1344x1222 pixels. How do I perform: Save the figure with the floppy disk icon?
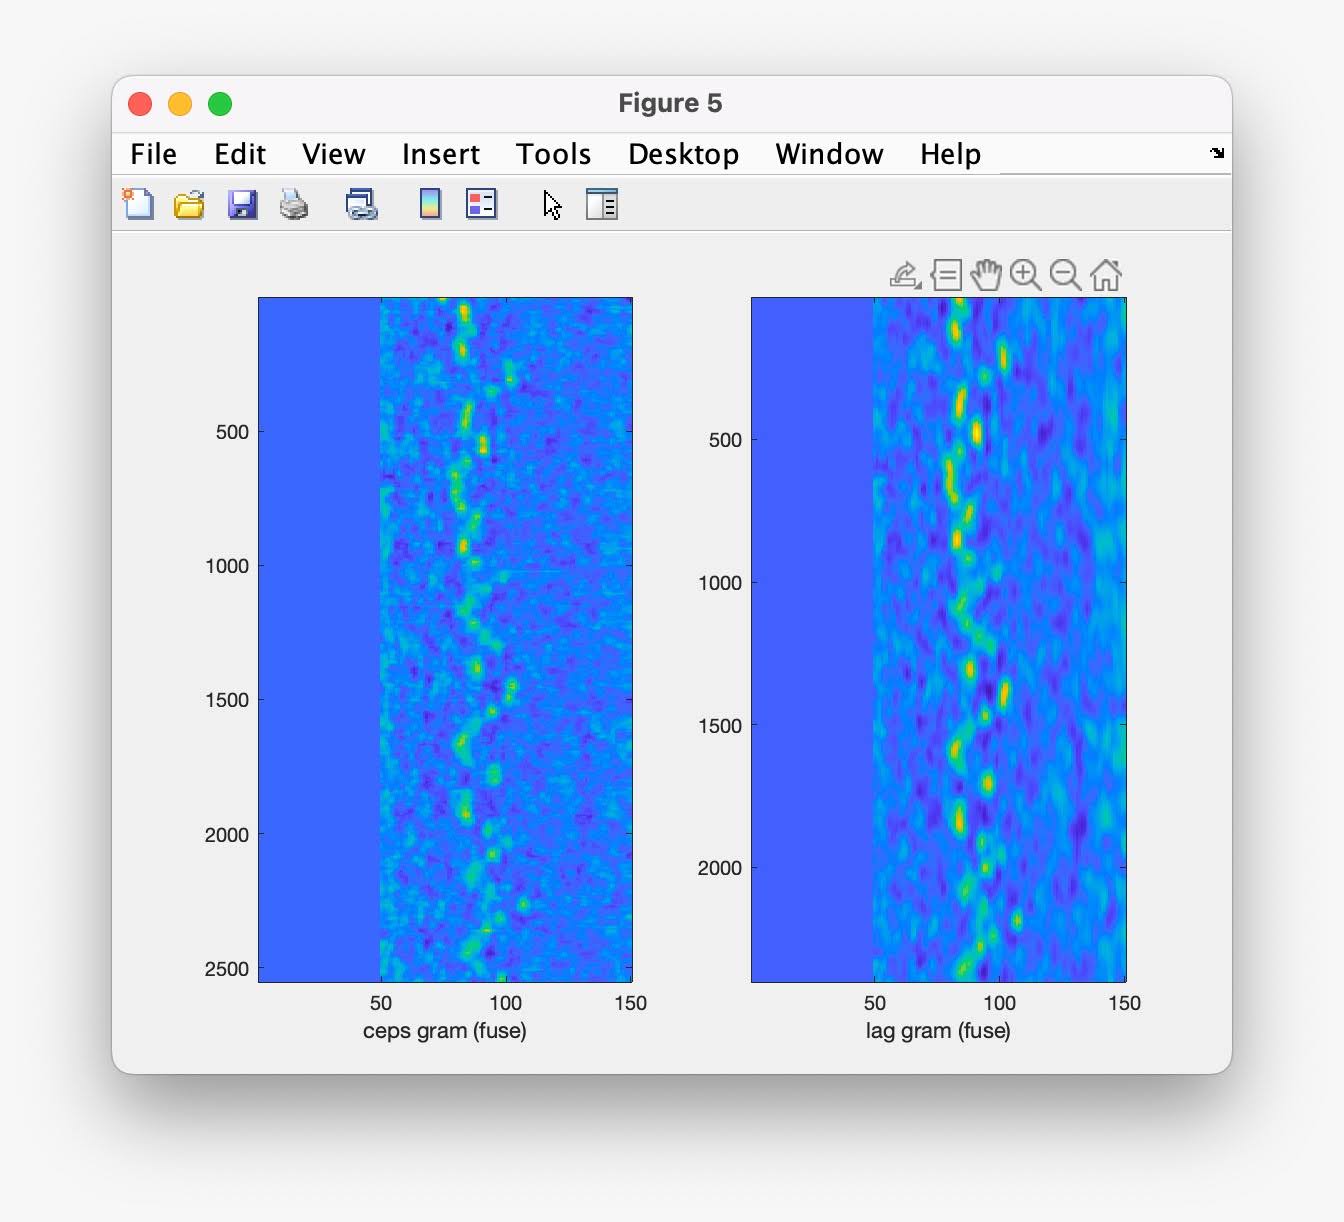click(x=242, y=205)
